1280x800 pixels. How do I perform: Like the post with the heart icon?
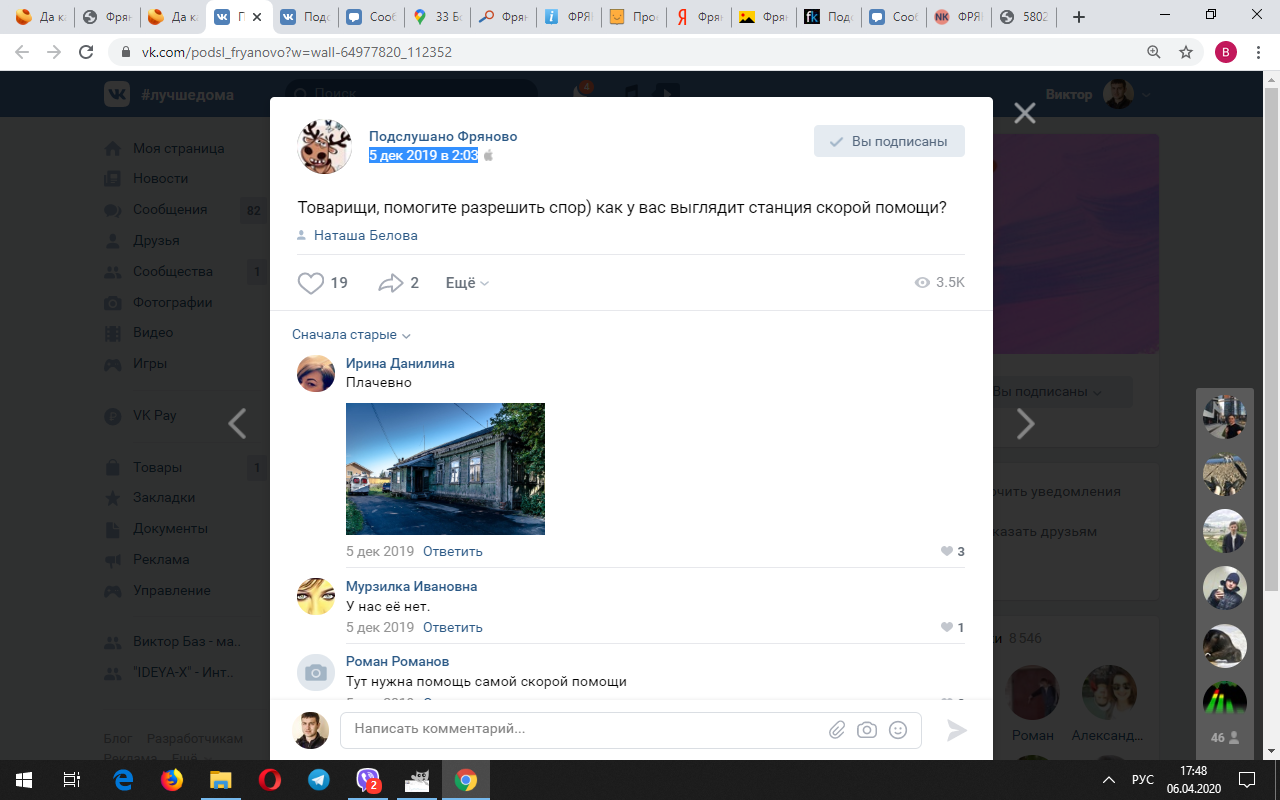311,283
